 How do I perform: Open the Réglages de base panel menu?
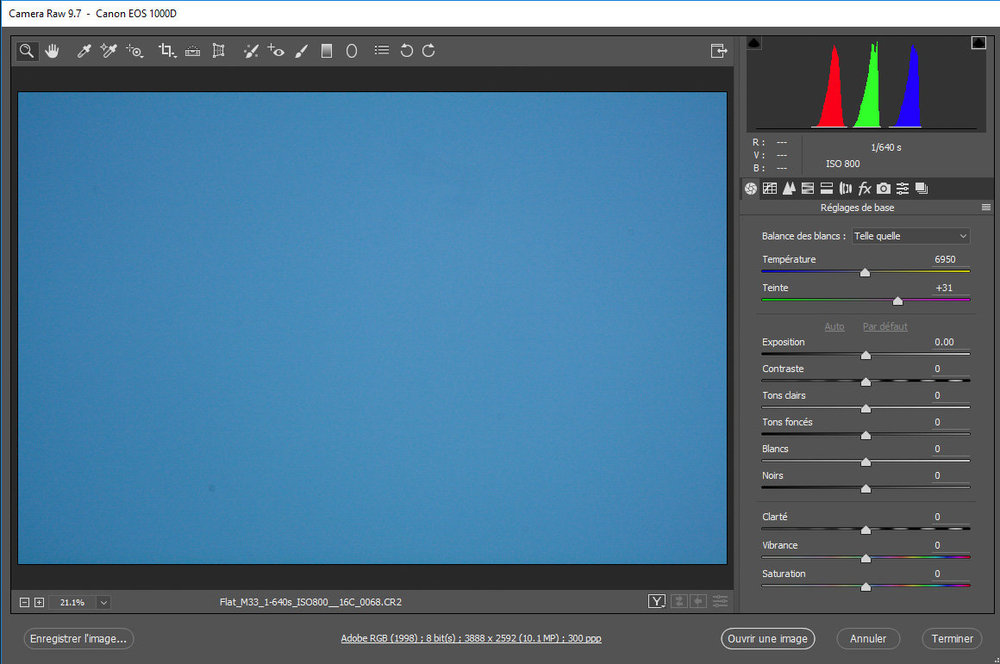986,207
